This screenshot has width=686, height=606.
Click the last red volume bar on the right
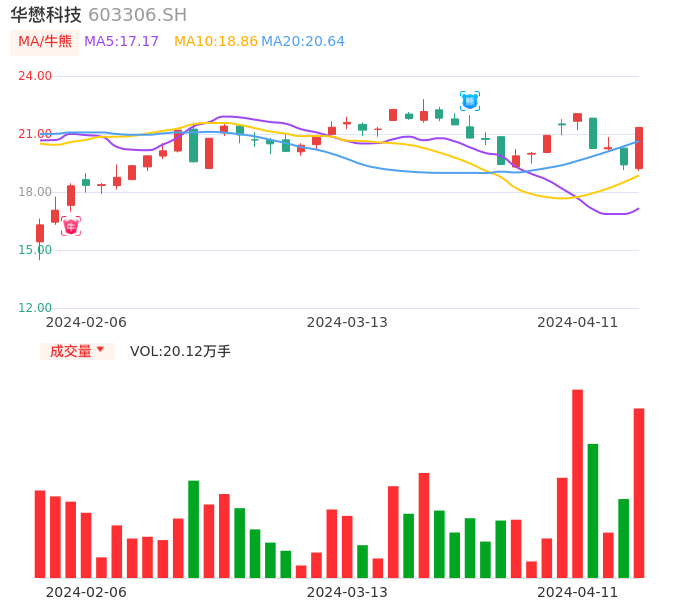[x=639, y=493]
